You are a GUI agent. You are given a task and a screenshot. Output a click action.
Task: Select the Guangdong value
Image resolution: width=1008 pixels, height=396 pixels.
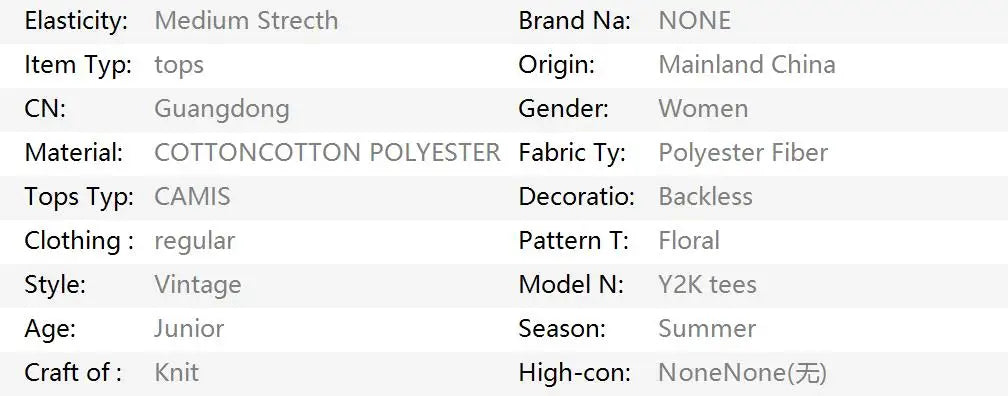(222, 109)
